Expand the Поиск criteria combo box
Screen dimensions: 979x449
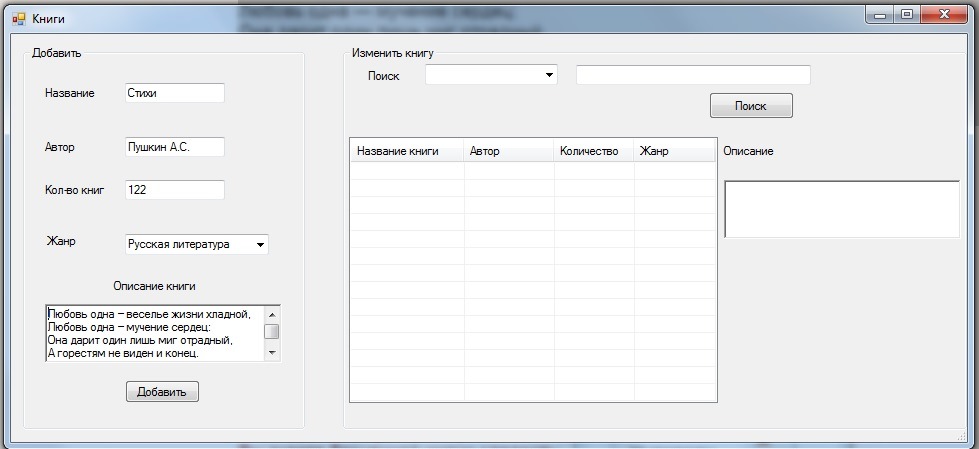(549, 75)
